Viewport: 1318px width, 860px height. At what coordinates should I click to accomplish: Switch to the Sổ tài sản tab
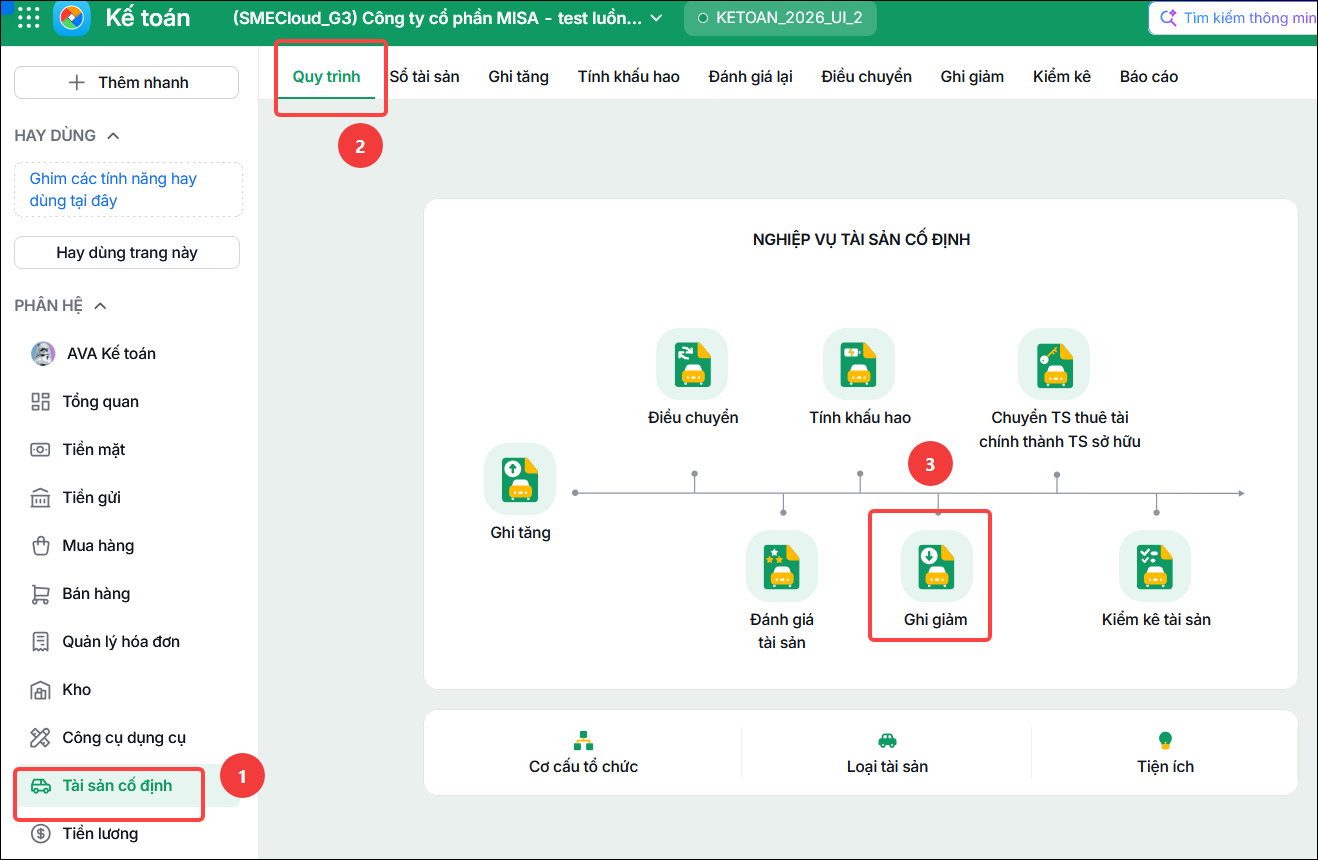pos(425,76)
